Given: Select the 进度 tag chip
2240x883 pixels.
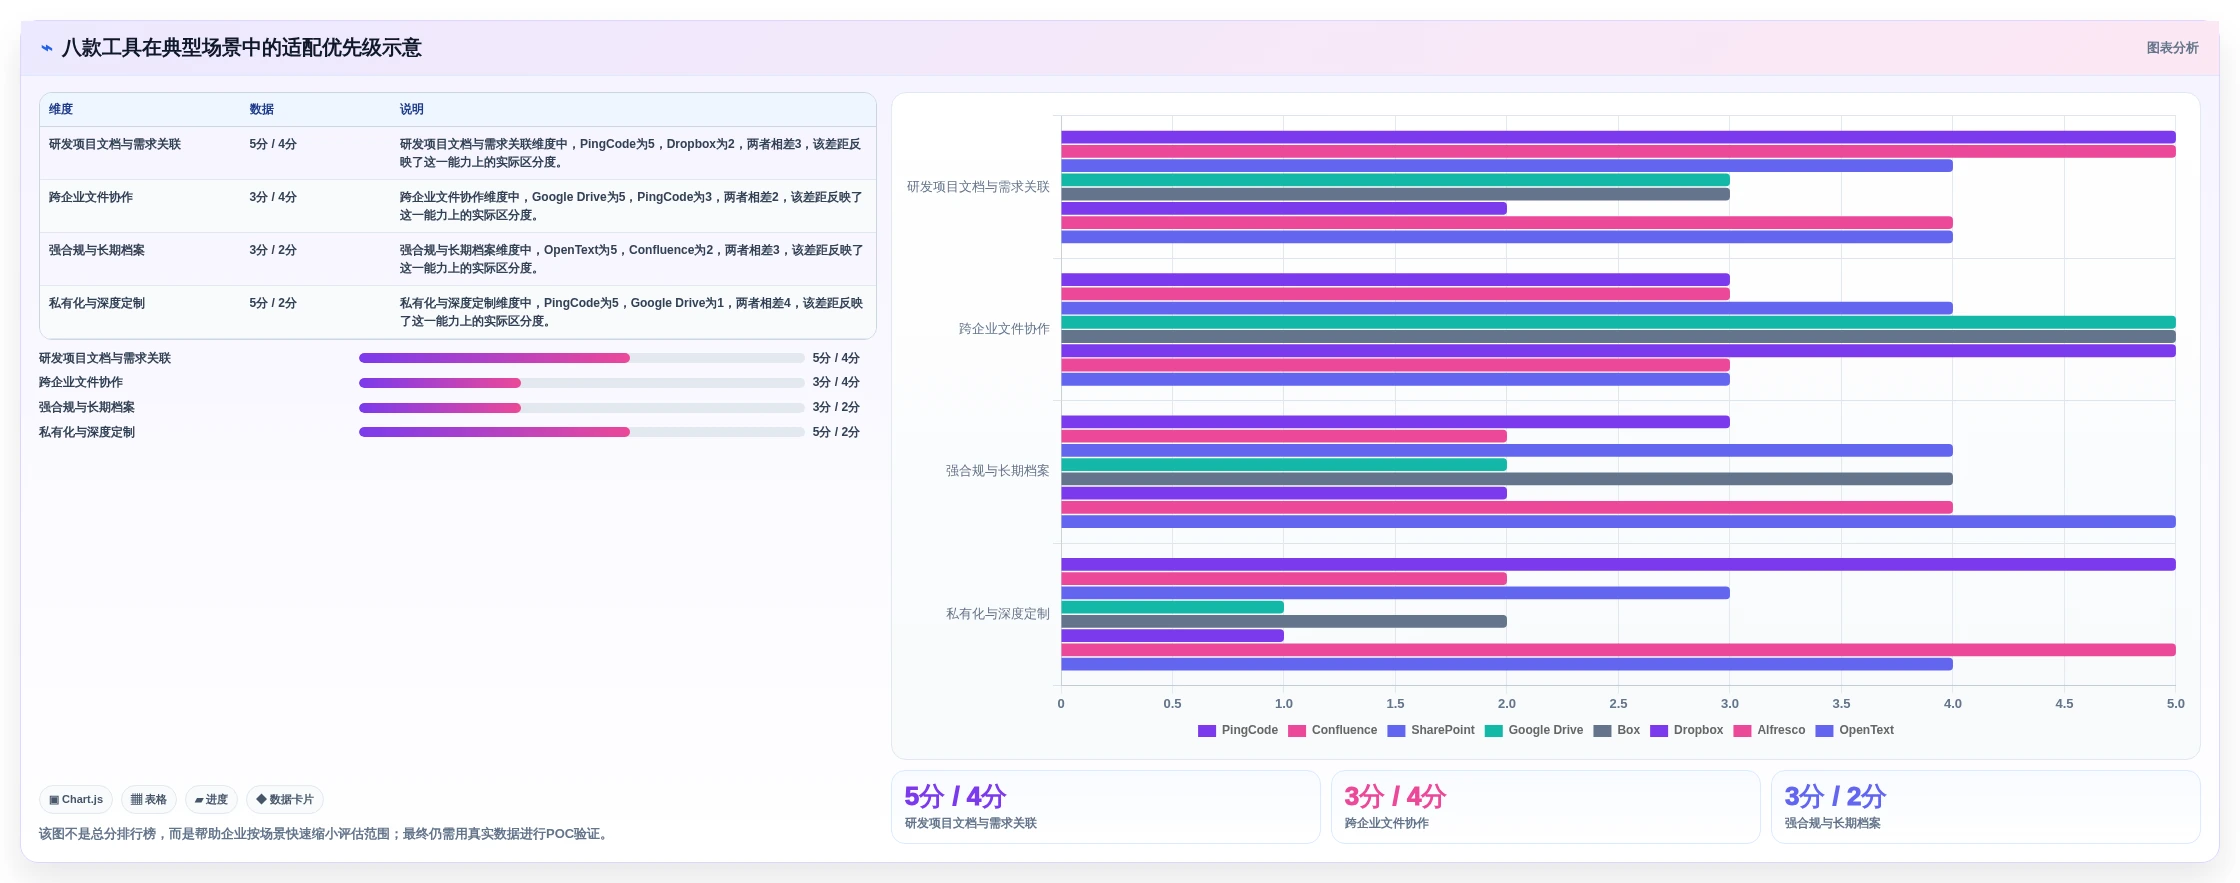Looking at the screenshot, I should [x=211, y=800].
